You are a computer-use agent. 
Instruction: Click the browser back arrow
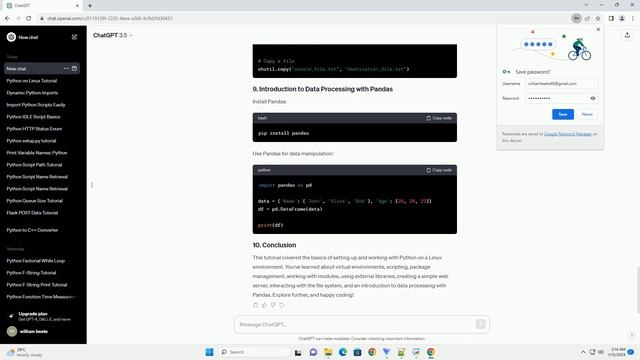click(x=7, y=18)
